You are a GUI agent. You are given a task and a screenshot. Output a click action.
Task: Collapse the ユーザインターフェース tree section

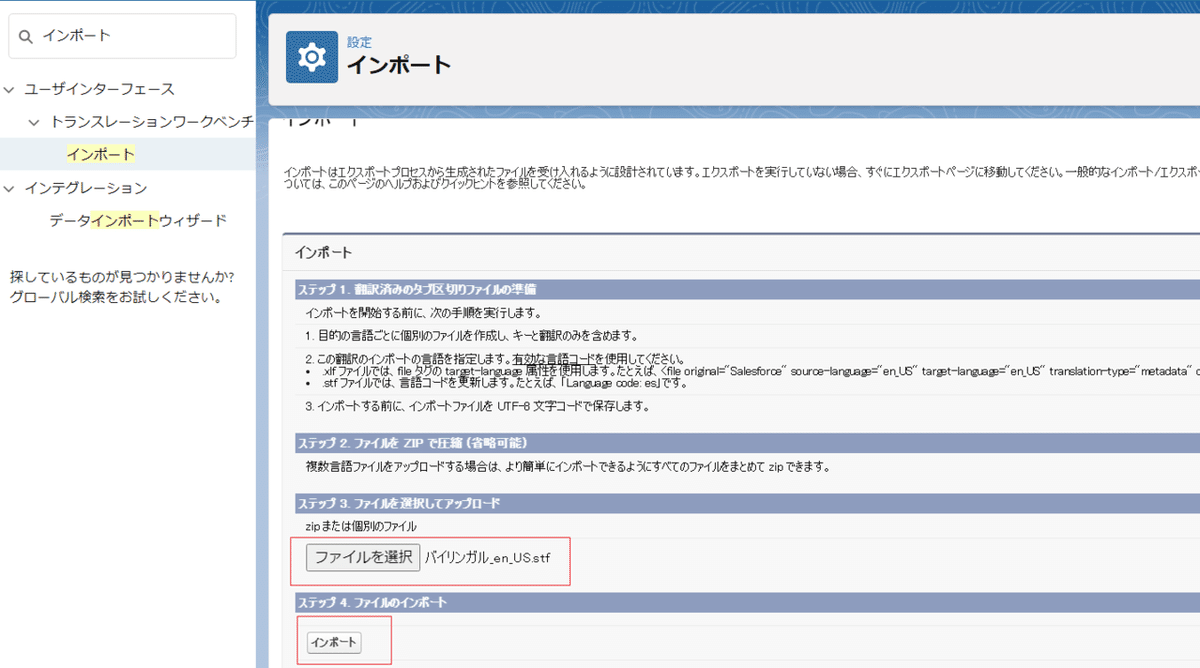pos(8,88)
